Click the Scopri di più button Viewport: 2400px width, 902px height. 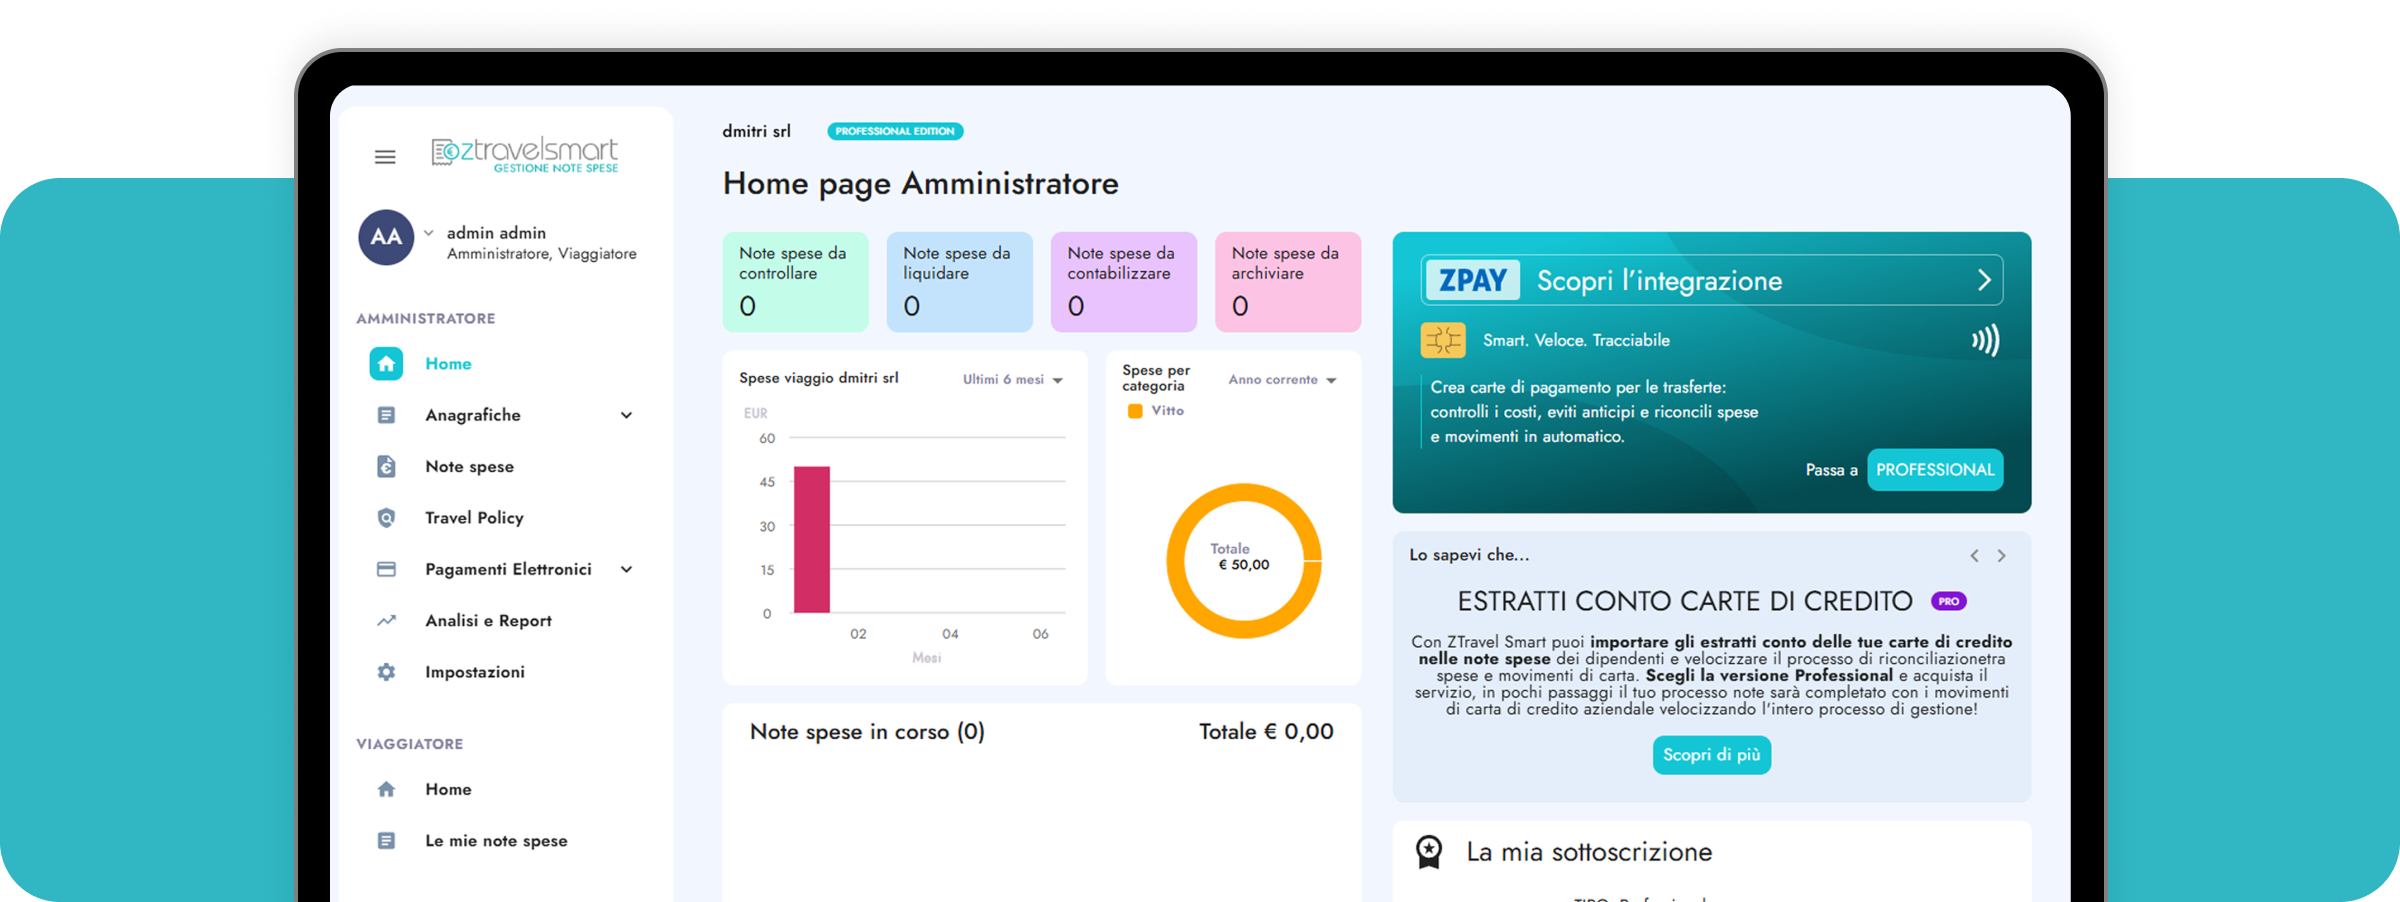click(x=1712, y=755)
